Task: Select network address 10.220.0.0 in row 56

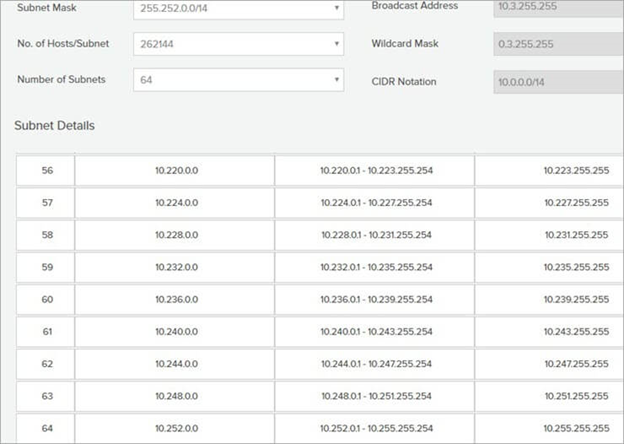Action: click(x=176, y=171)
